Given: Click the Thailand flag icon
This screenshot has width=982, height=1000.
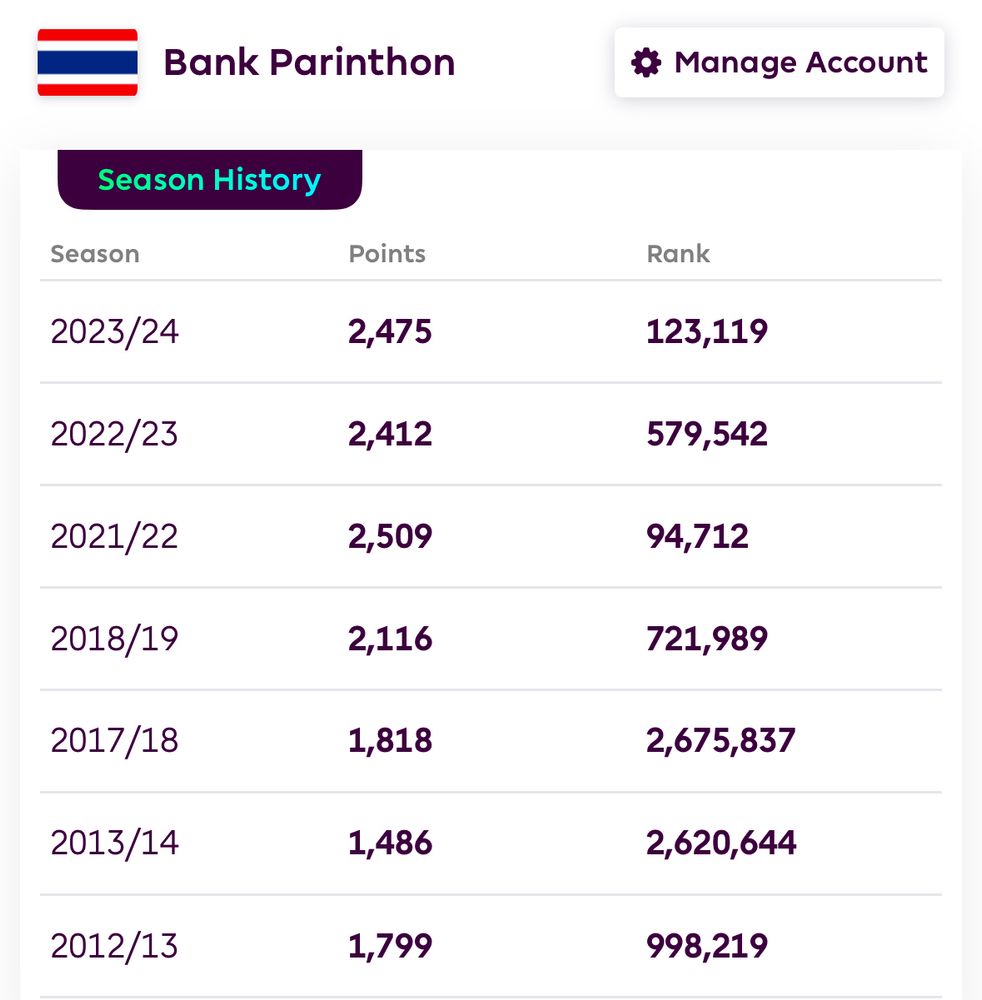Looking at the screenshot, I should click(x=87, y=62).
